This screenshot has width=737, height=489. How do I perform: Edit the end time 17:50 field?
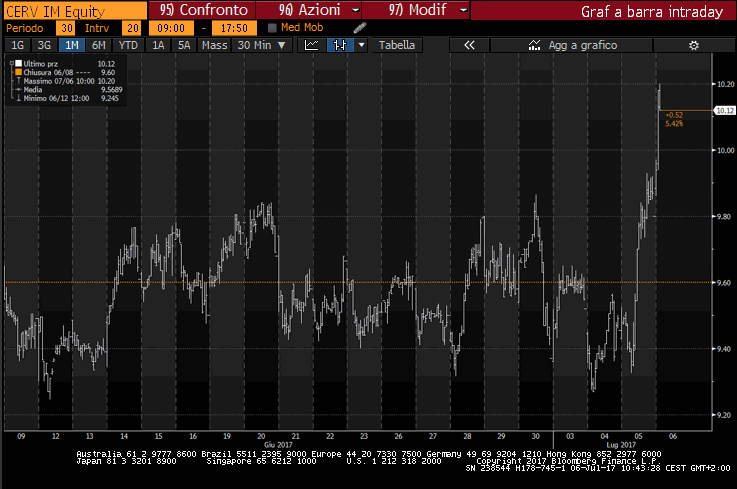click(x=234, y=28)
